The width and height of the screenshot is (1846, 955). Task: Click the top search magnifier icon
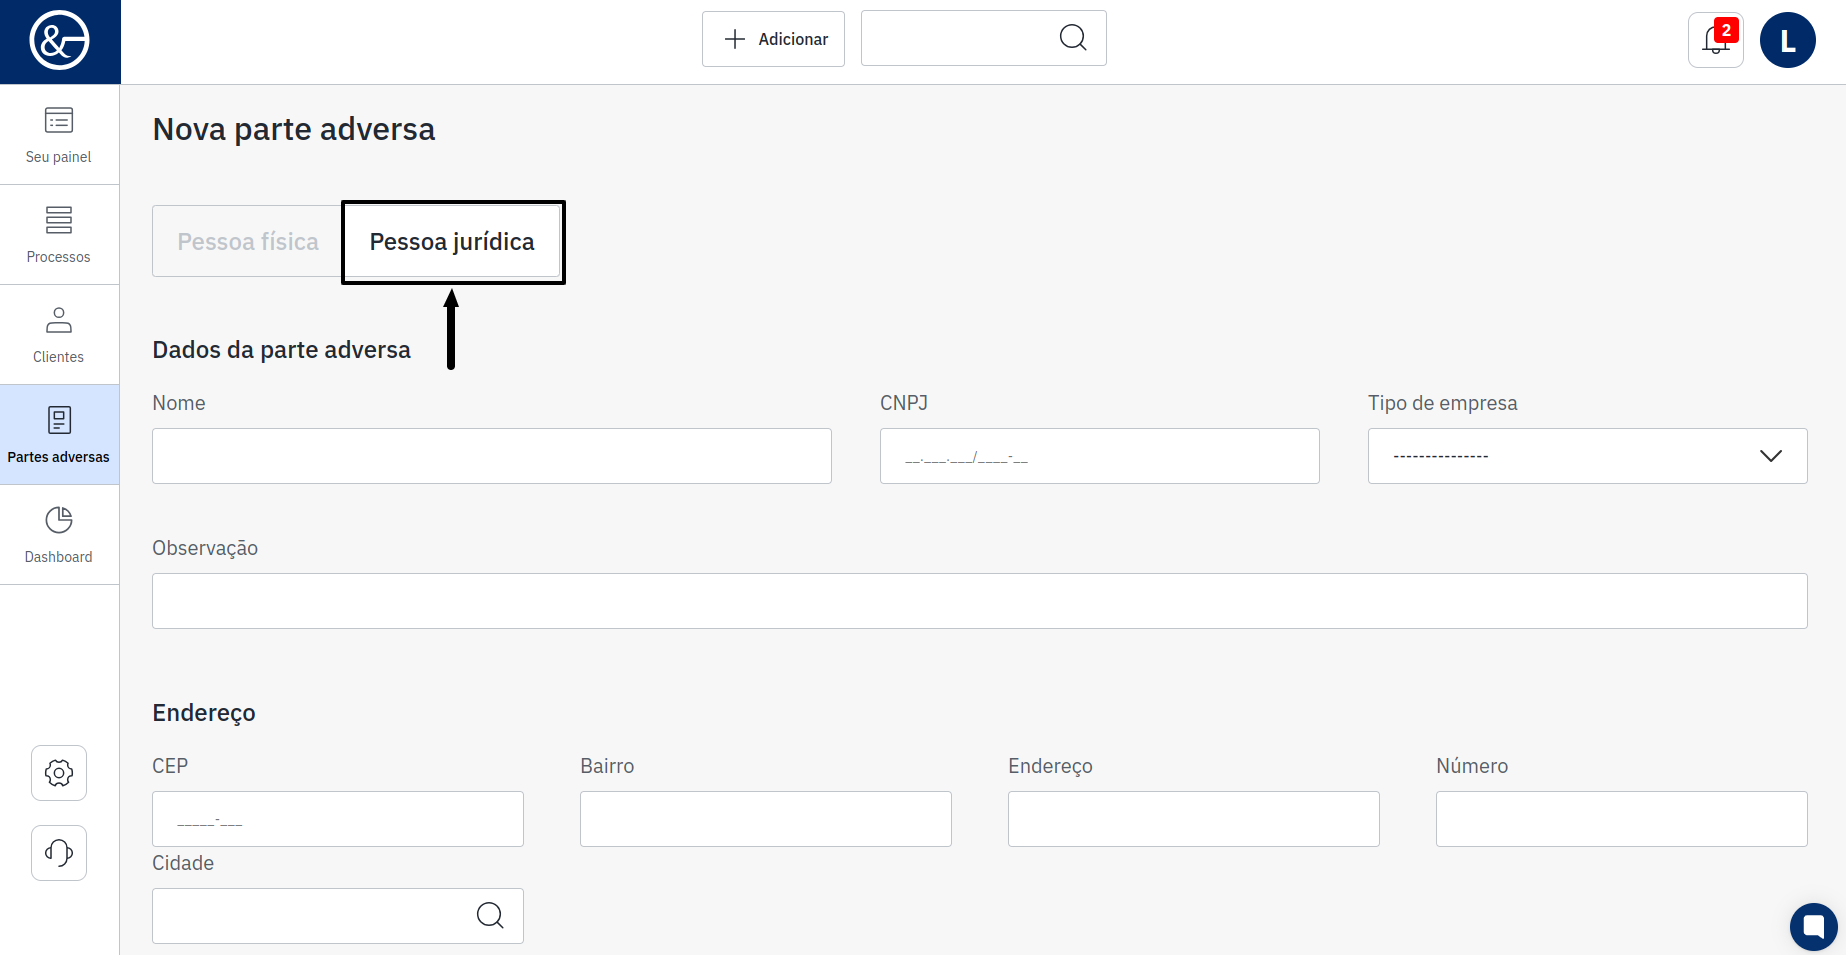(1072, 38)
